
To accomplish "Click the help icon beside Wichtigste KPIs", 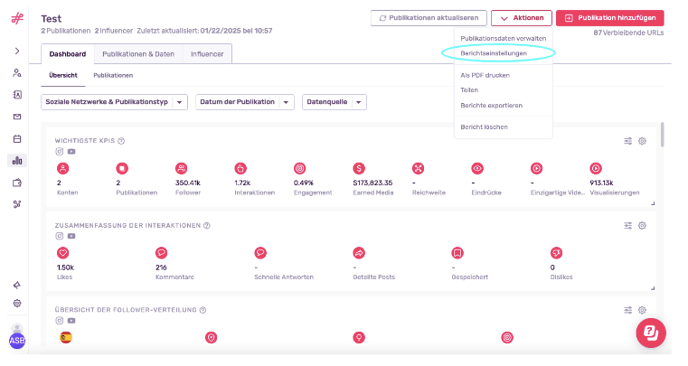I will pyautogui.click(x=122, y=141).
